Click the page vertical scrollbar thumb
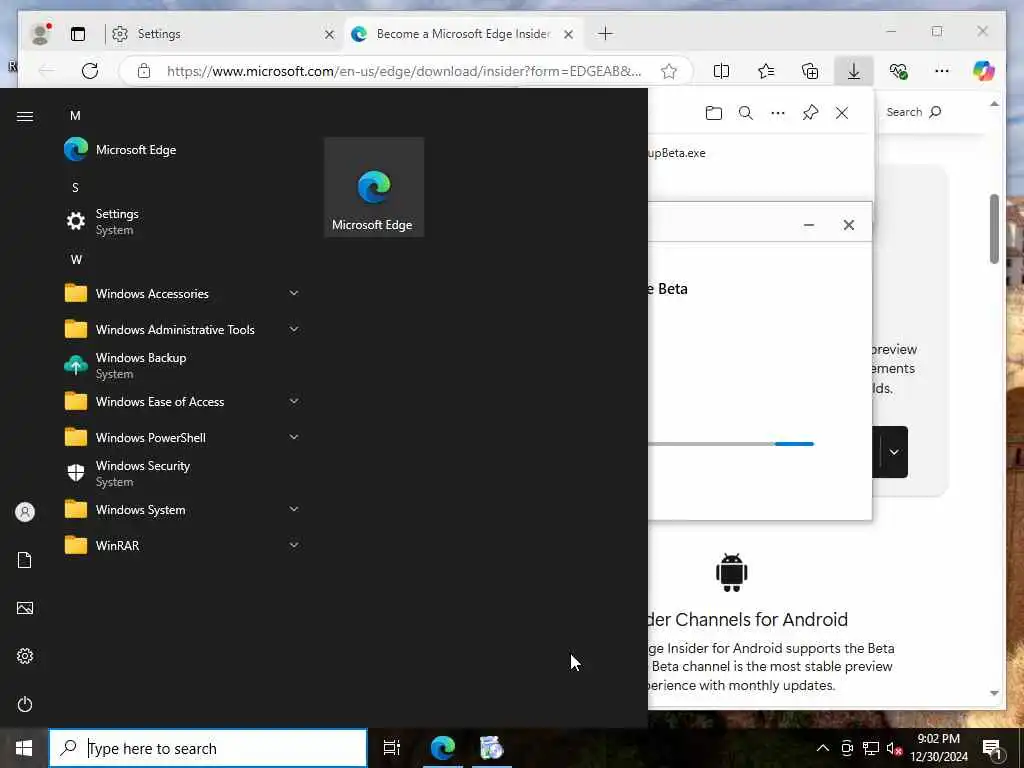Screen dimensions: 1024x768 [x=994, y=229]
